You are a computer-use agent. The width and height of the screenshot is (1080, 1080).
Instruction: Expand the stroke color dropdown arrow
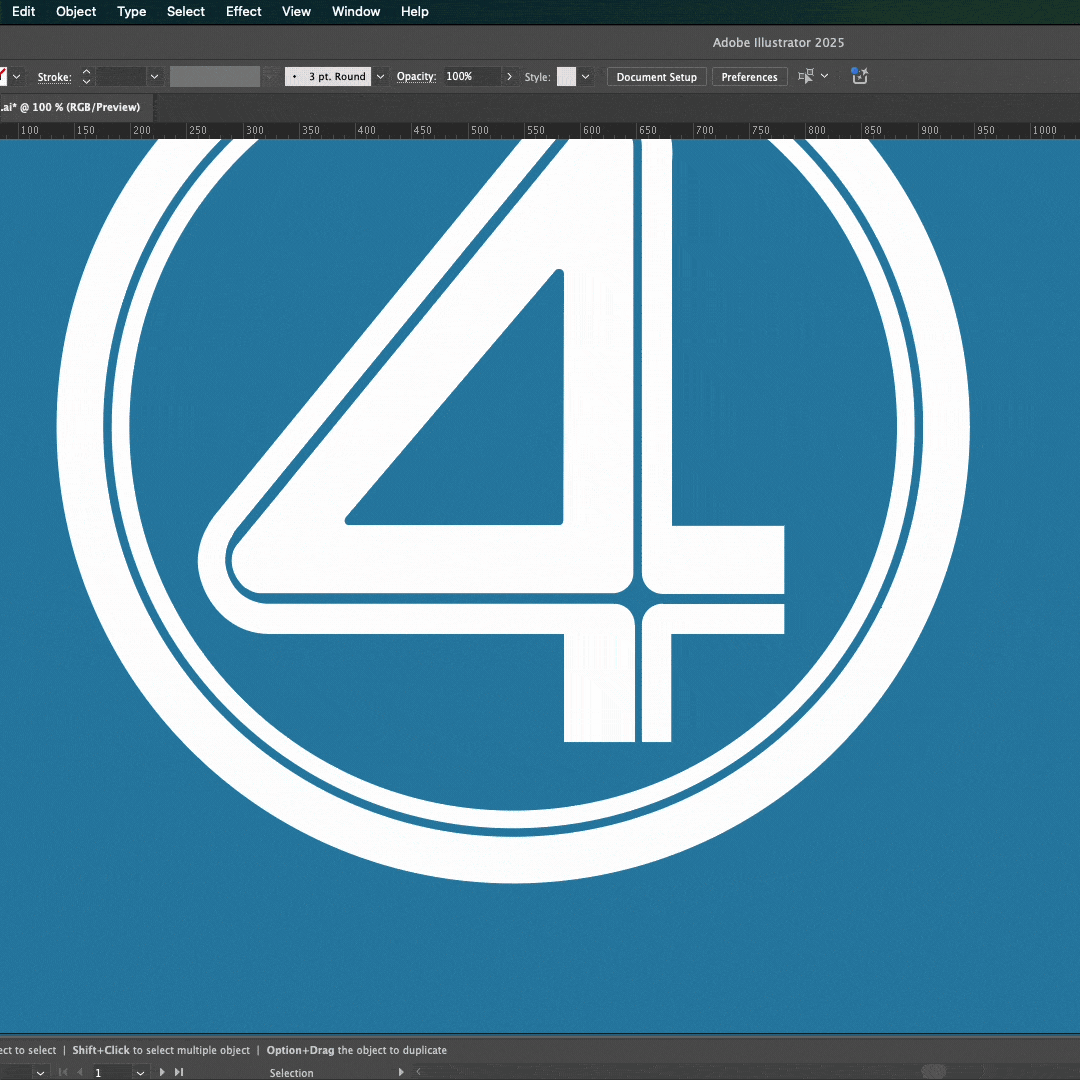[17, 76]
